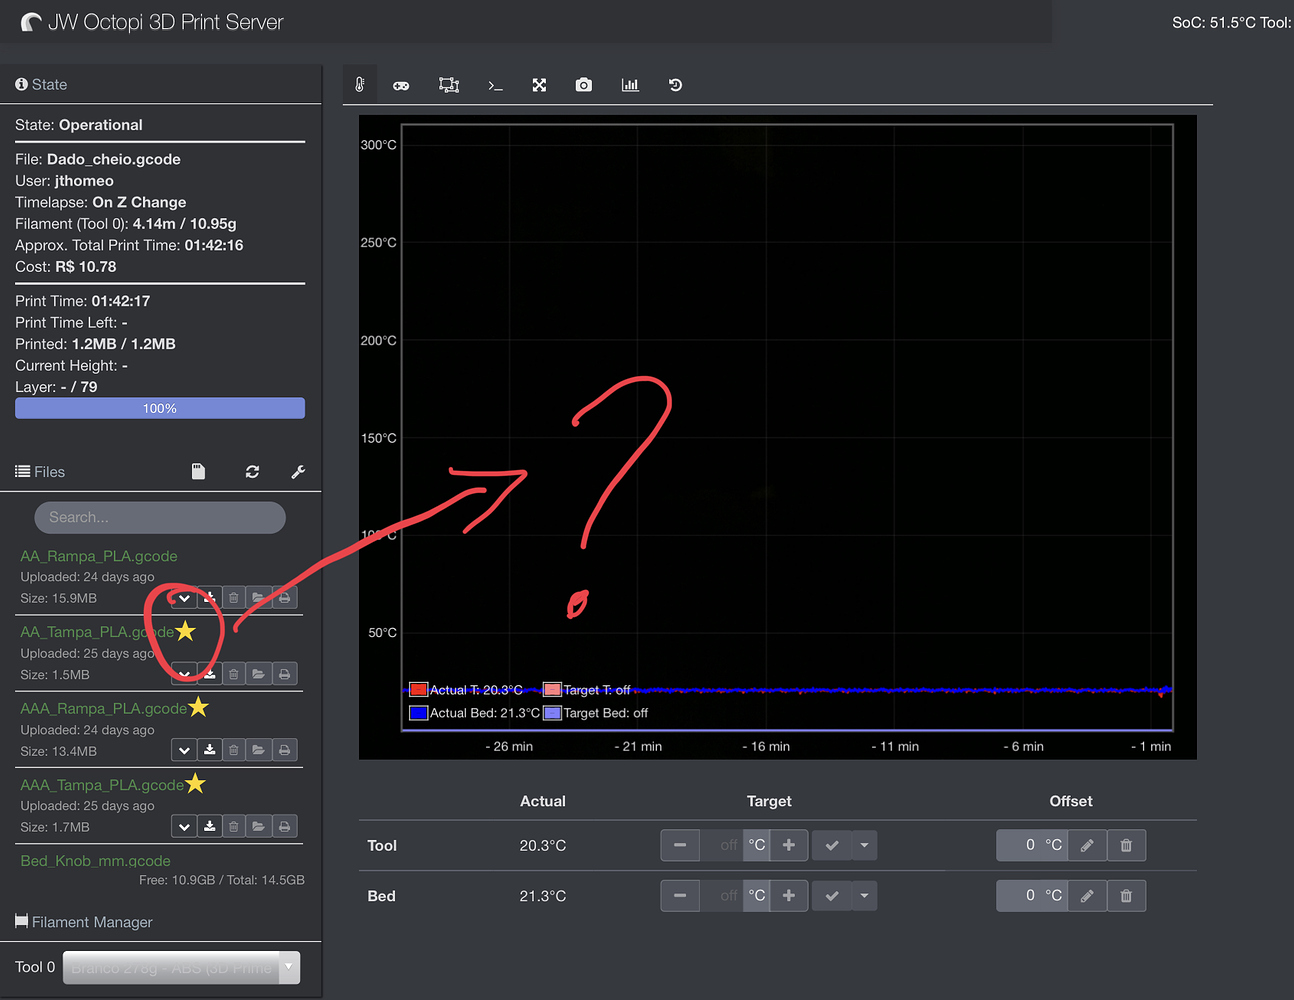
Task: Switch to the Control gamepad tab
Action: point(401,85)
